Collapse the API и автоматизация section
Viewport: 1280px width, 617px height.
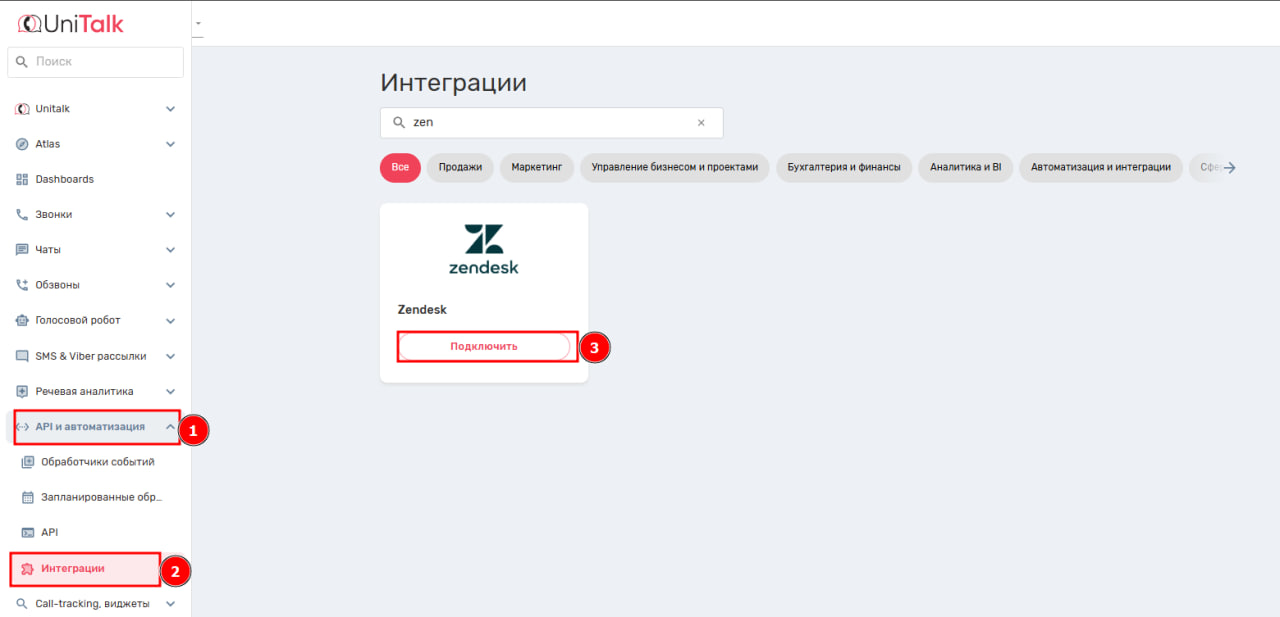click(x=170, y=427)
